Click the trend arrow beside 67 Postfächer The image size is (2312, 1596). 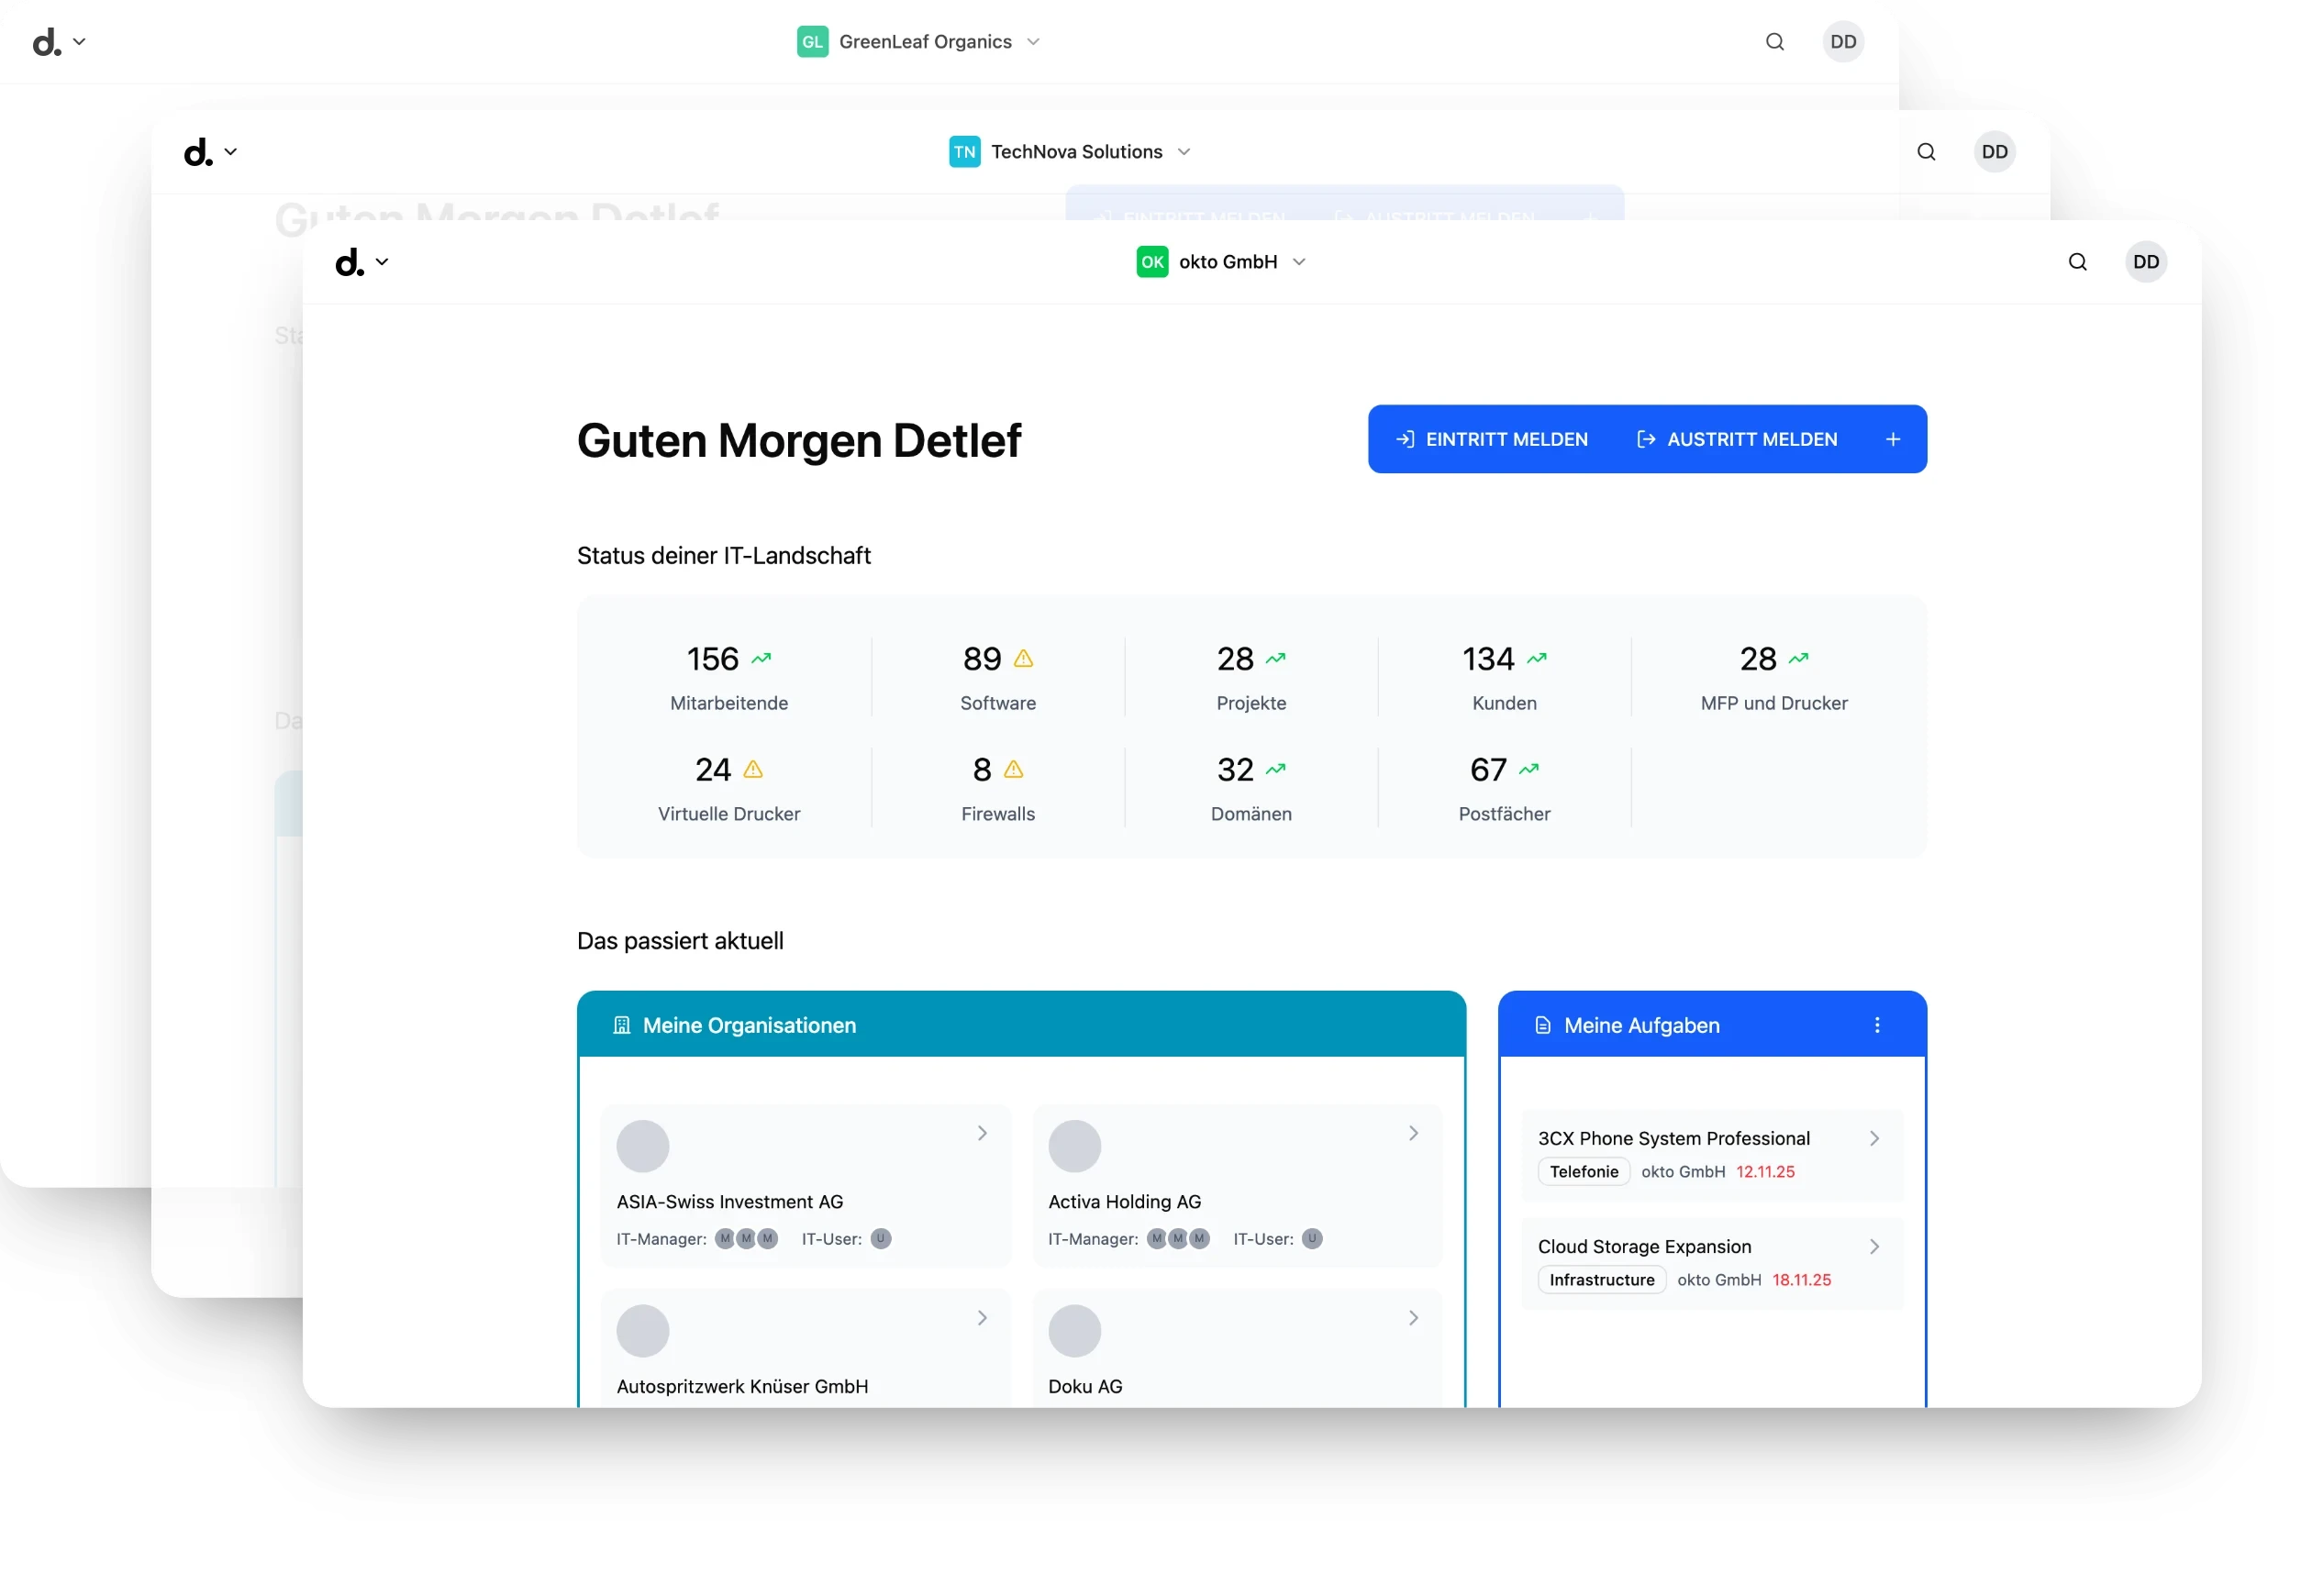click(1528, 769)
